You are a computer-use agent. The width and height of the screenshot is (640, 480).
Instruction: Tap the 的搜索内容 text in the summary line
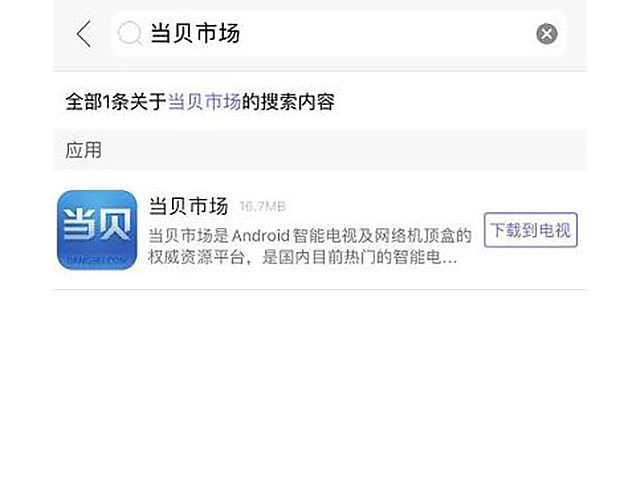coord(288,102)
